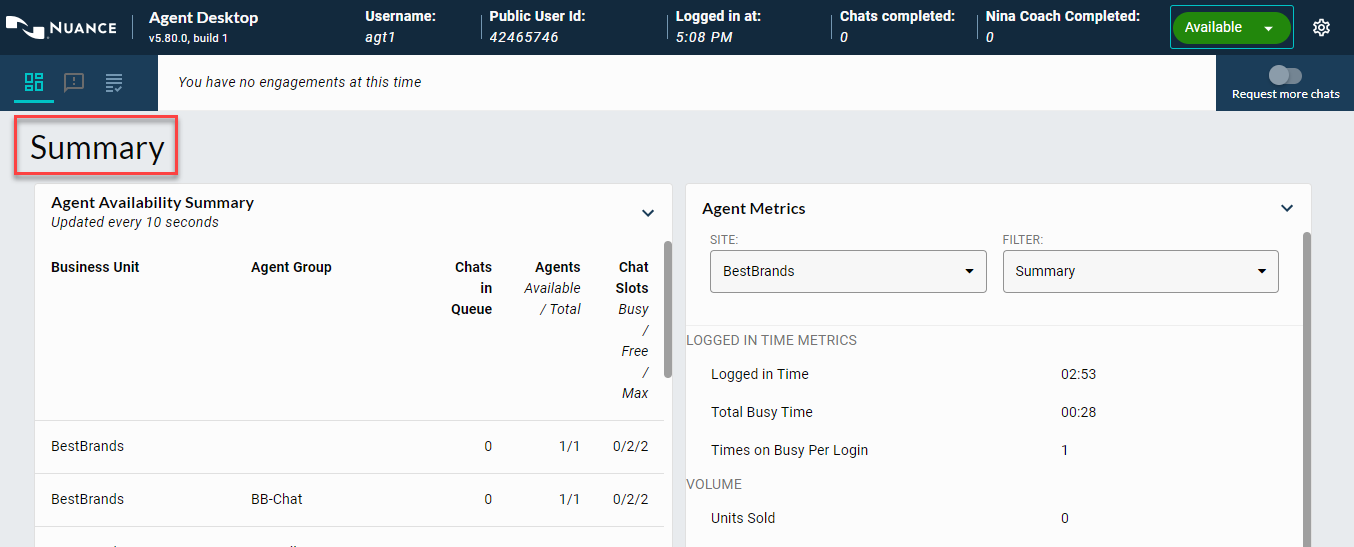The width and height of the screenshot is (1354, 547).
Task: Open the Available status dropdown
Action: (x=1231, y=28)
